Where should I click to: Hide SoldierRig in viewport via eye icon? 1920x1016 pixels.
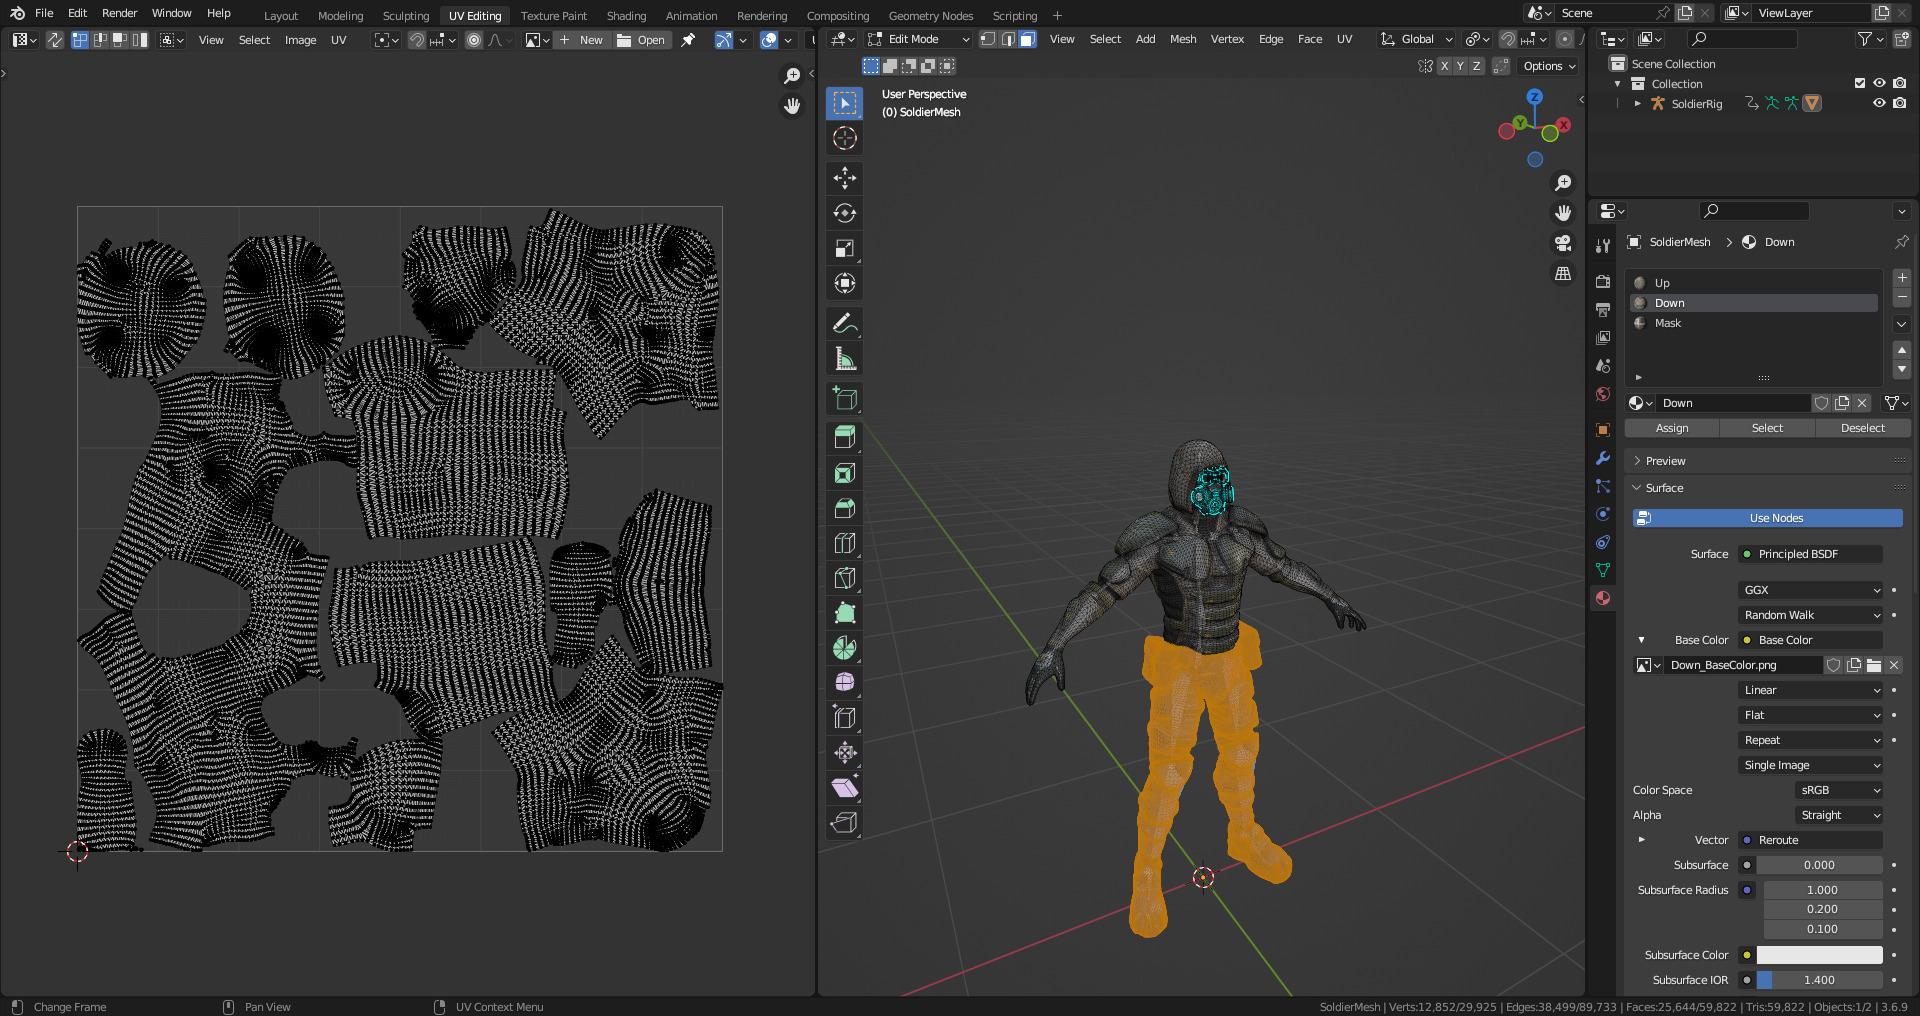1879,103
